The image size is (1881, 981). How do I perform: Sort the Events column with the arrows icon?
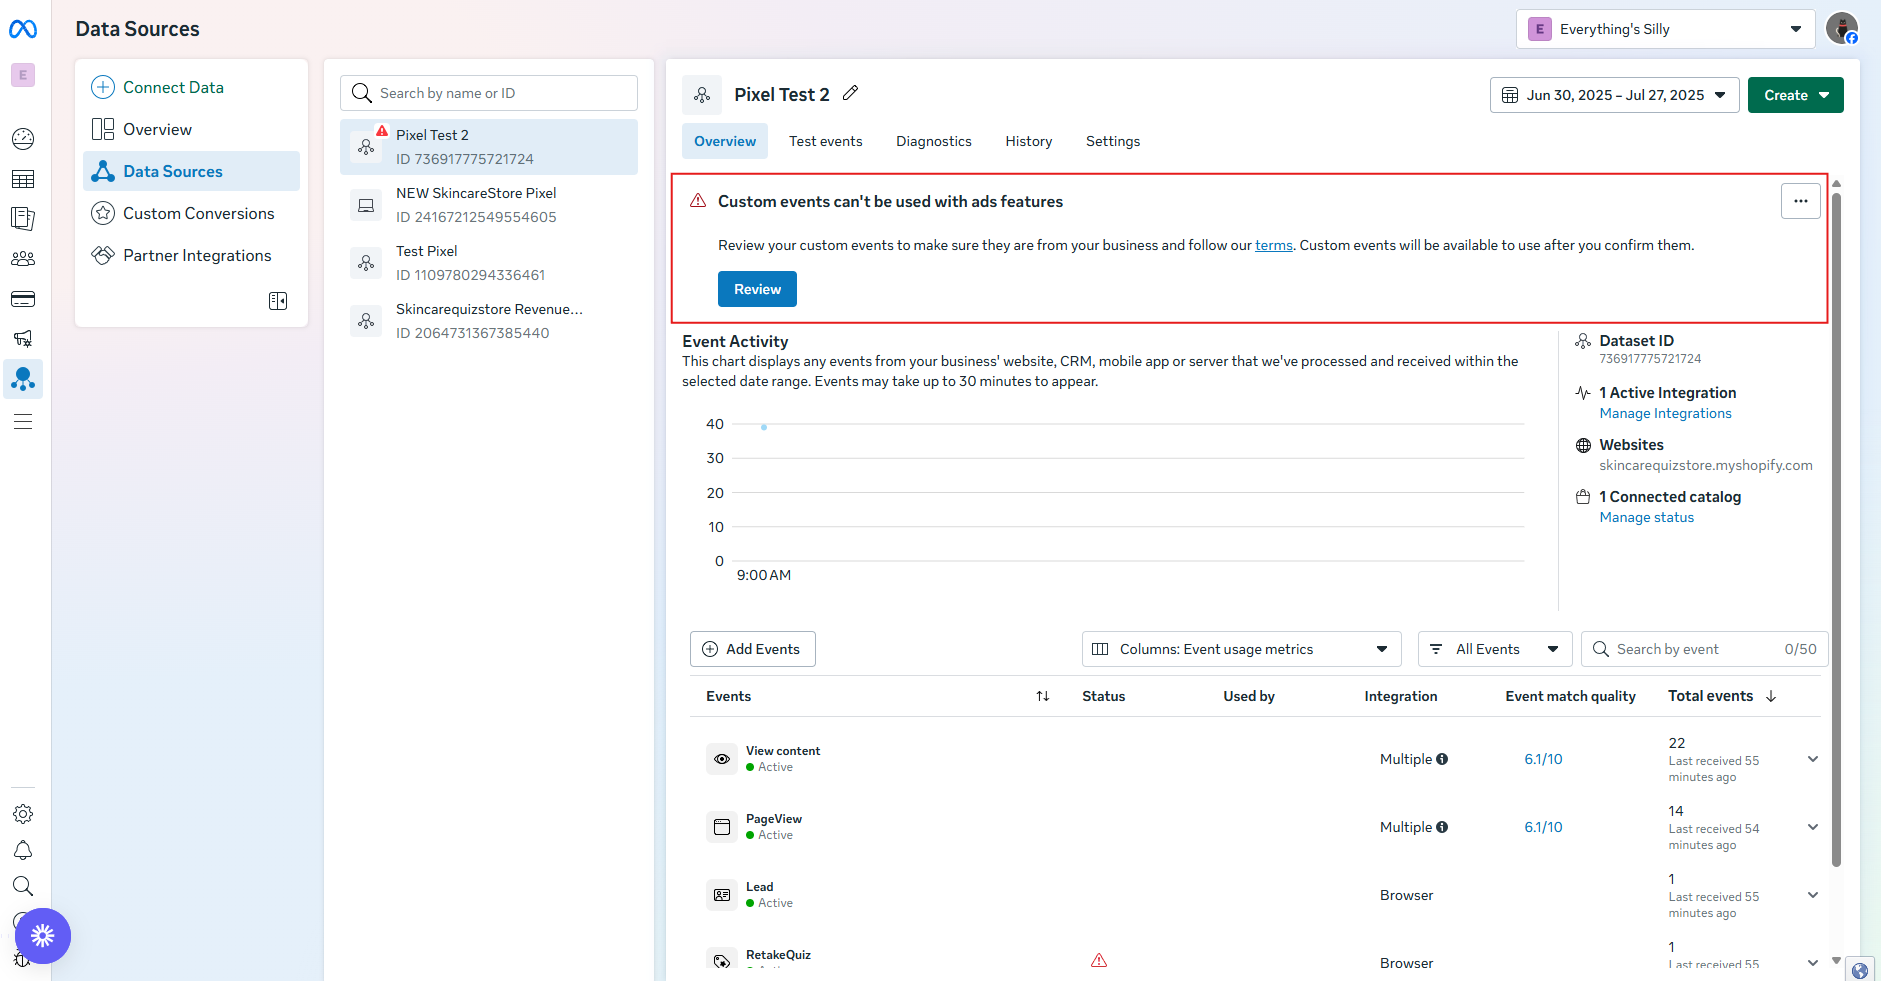[1043, 696]
